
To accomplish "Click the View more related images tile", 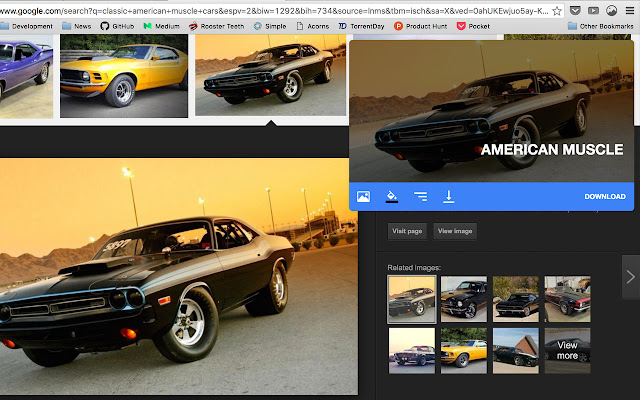I will point(567,351).
